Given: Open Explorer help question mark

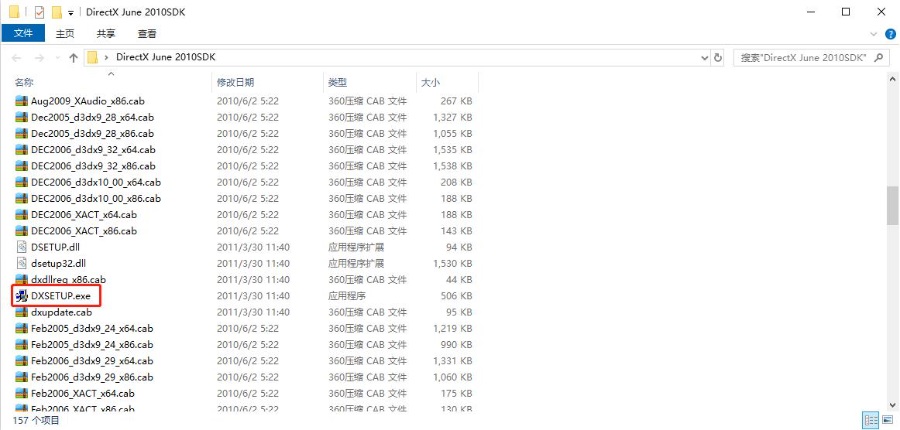Looking at the screenshot, I should coord(890,34).
